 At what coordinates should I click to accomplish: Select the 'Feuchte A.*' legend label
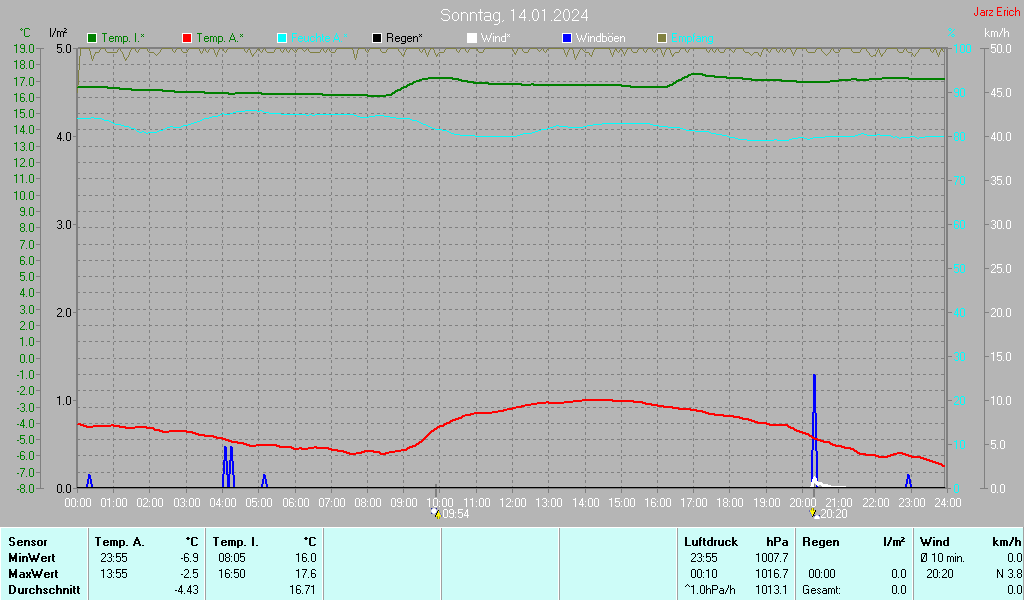click(319, 39)
